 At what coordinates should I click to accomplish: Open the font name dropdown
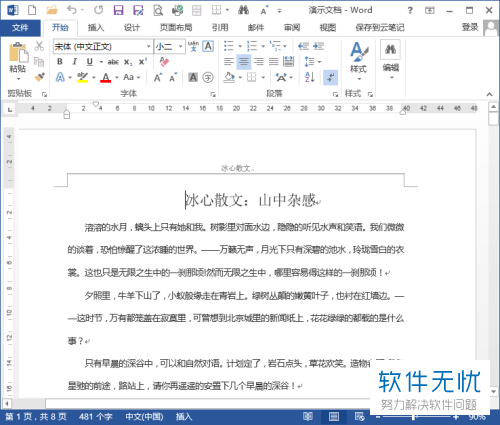click(148, 46)
